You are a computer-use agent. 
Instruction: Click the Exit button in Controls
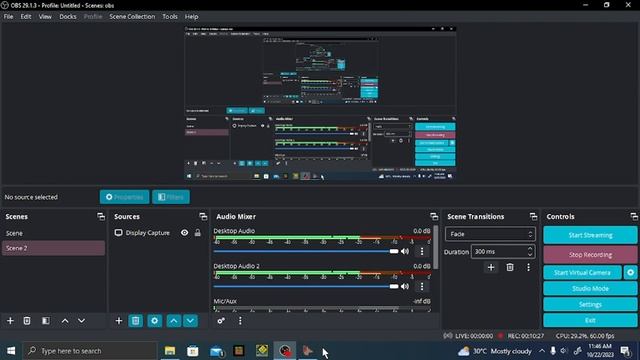590,320
